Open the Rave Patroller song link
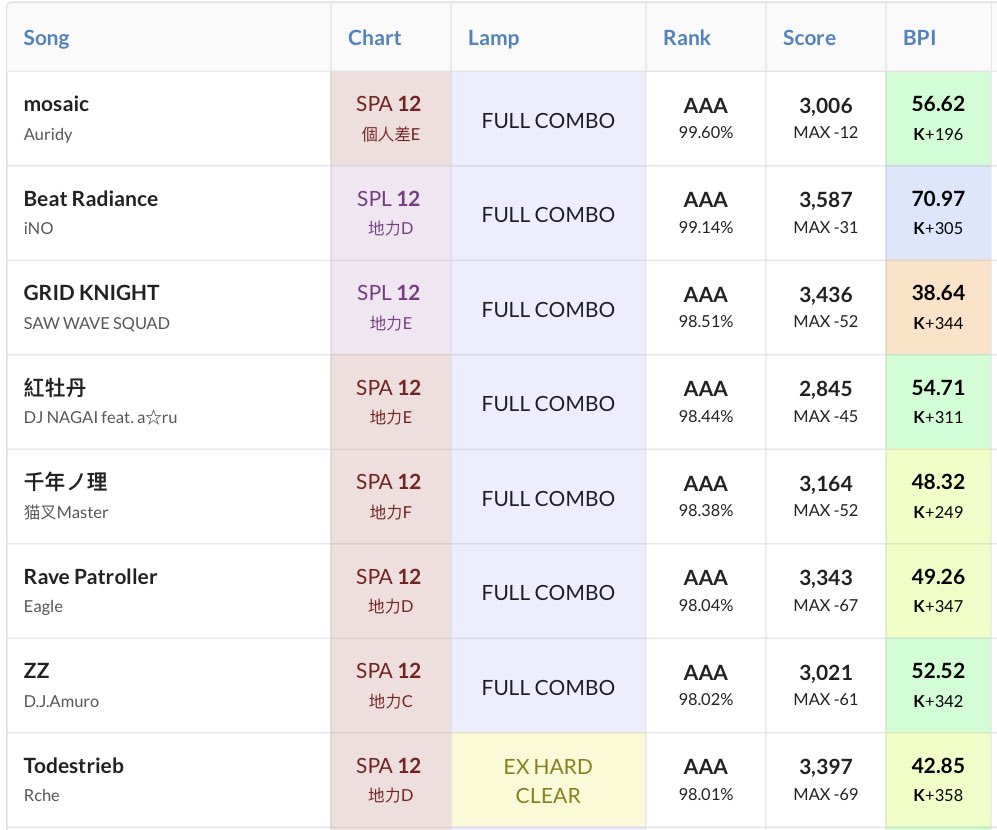The image size is (997, 830). tap(90, 577)
